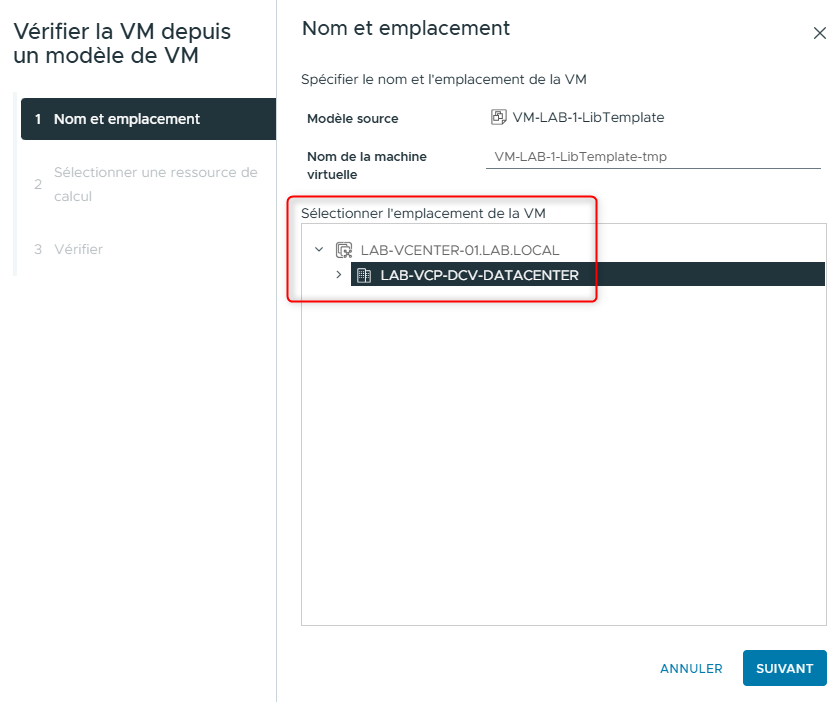Click the datacenter icon beside LAB-VCP-DCV-DATACENTER
Screen dimensions: 840x702
(364, 275)
